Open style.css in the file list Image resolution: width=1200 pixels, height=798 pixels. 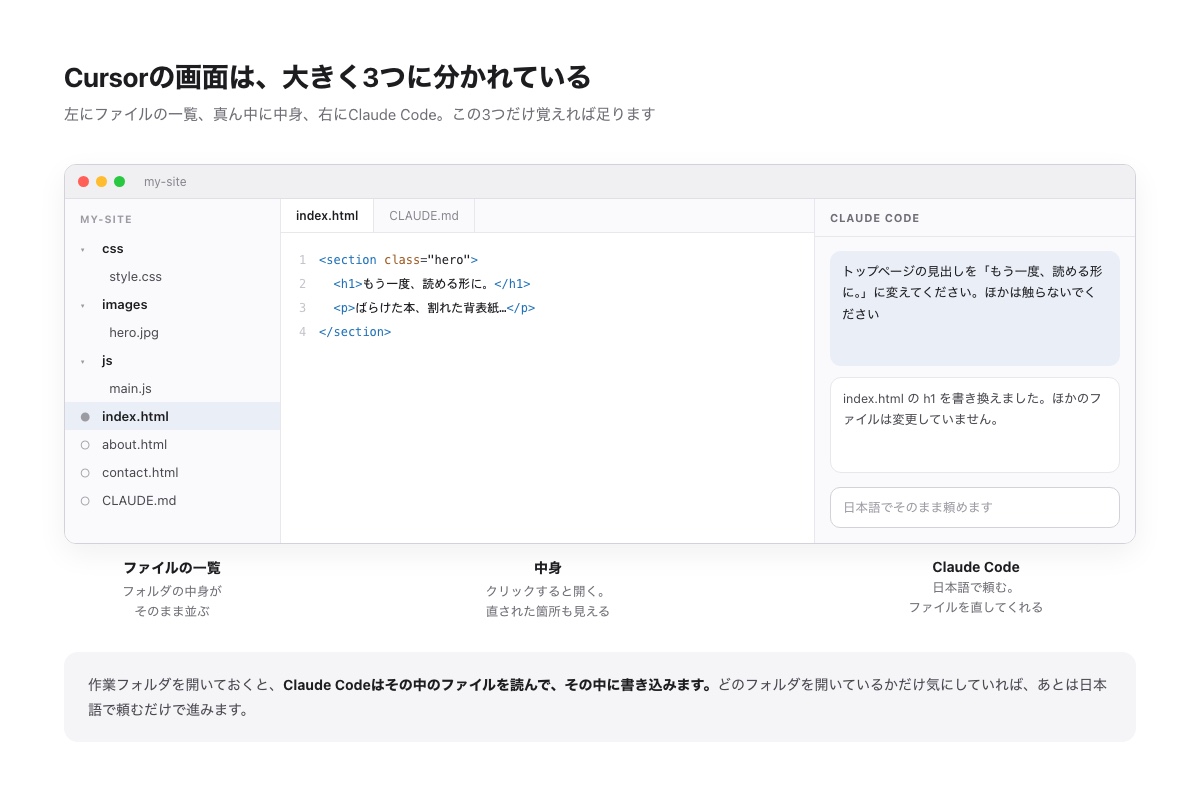135,276
